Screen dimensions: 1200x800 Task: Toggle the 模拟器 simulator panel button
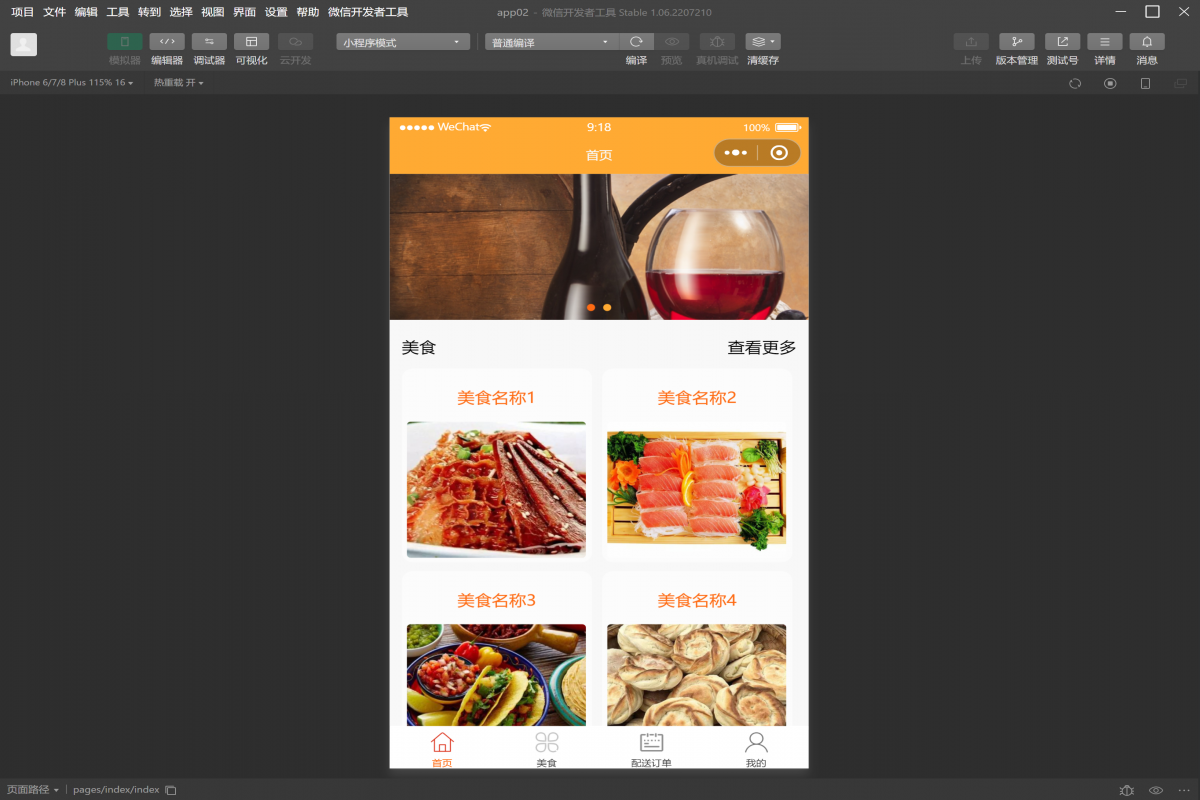[x=125, y=42]
